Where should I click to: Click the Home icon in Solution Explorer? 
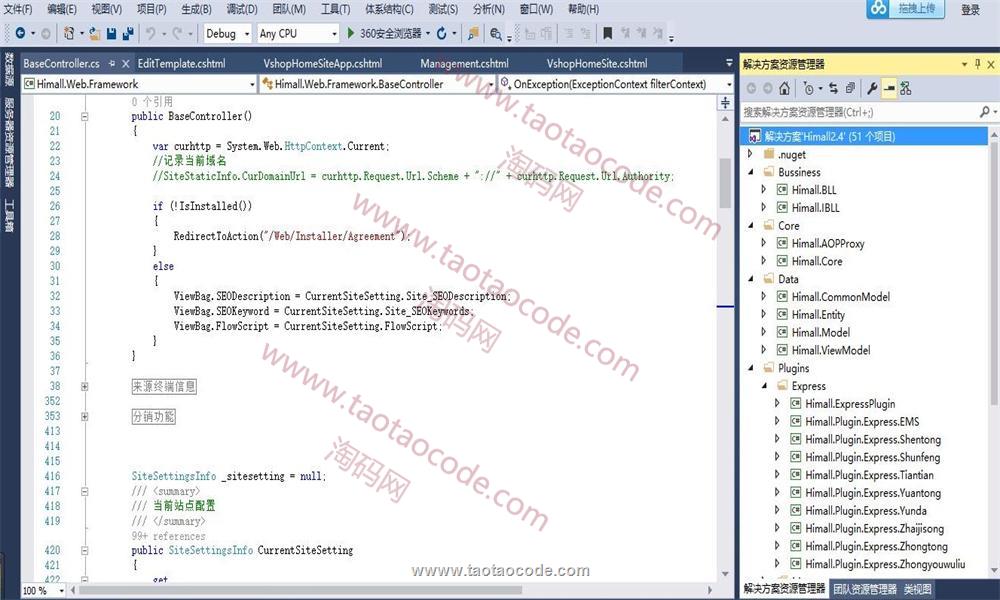click(785, 89)
